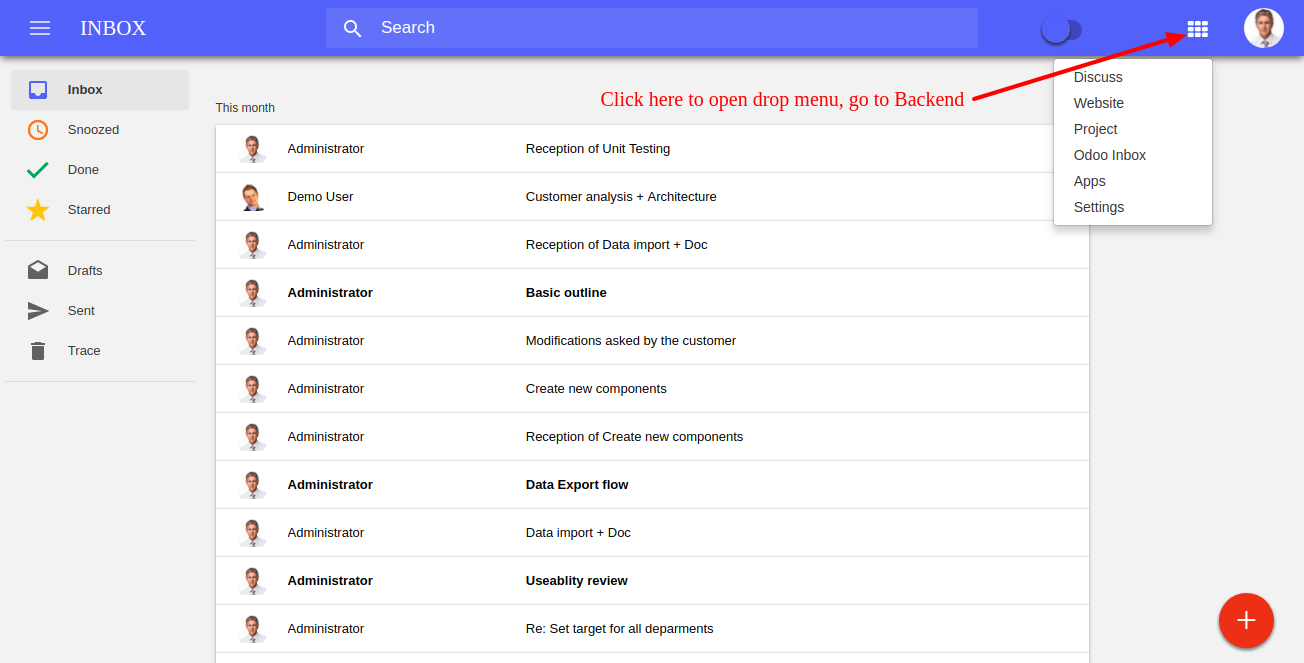The image size is (1304, 663).
Task: Open the Drafts folder label
Action: [x=85, y=271]
